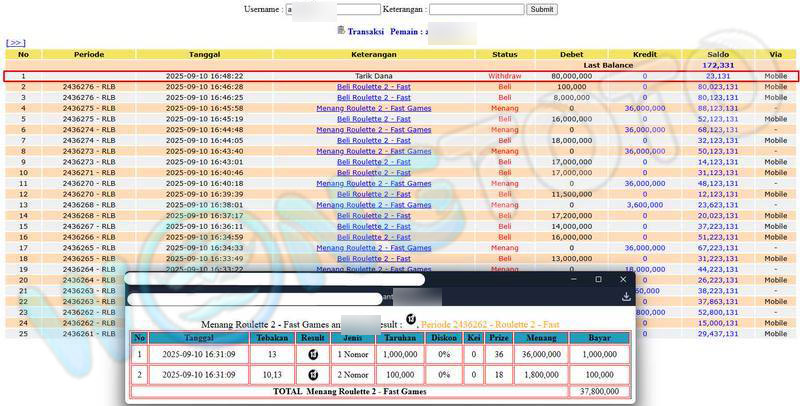Click the Kredit 36,000,000 value in row 4
800x406 pixels.
[645, 108]
